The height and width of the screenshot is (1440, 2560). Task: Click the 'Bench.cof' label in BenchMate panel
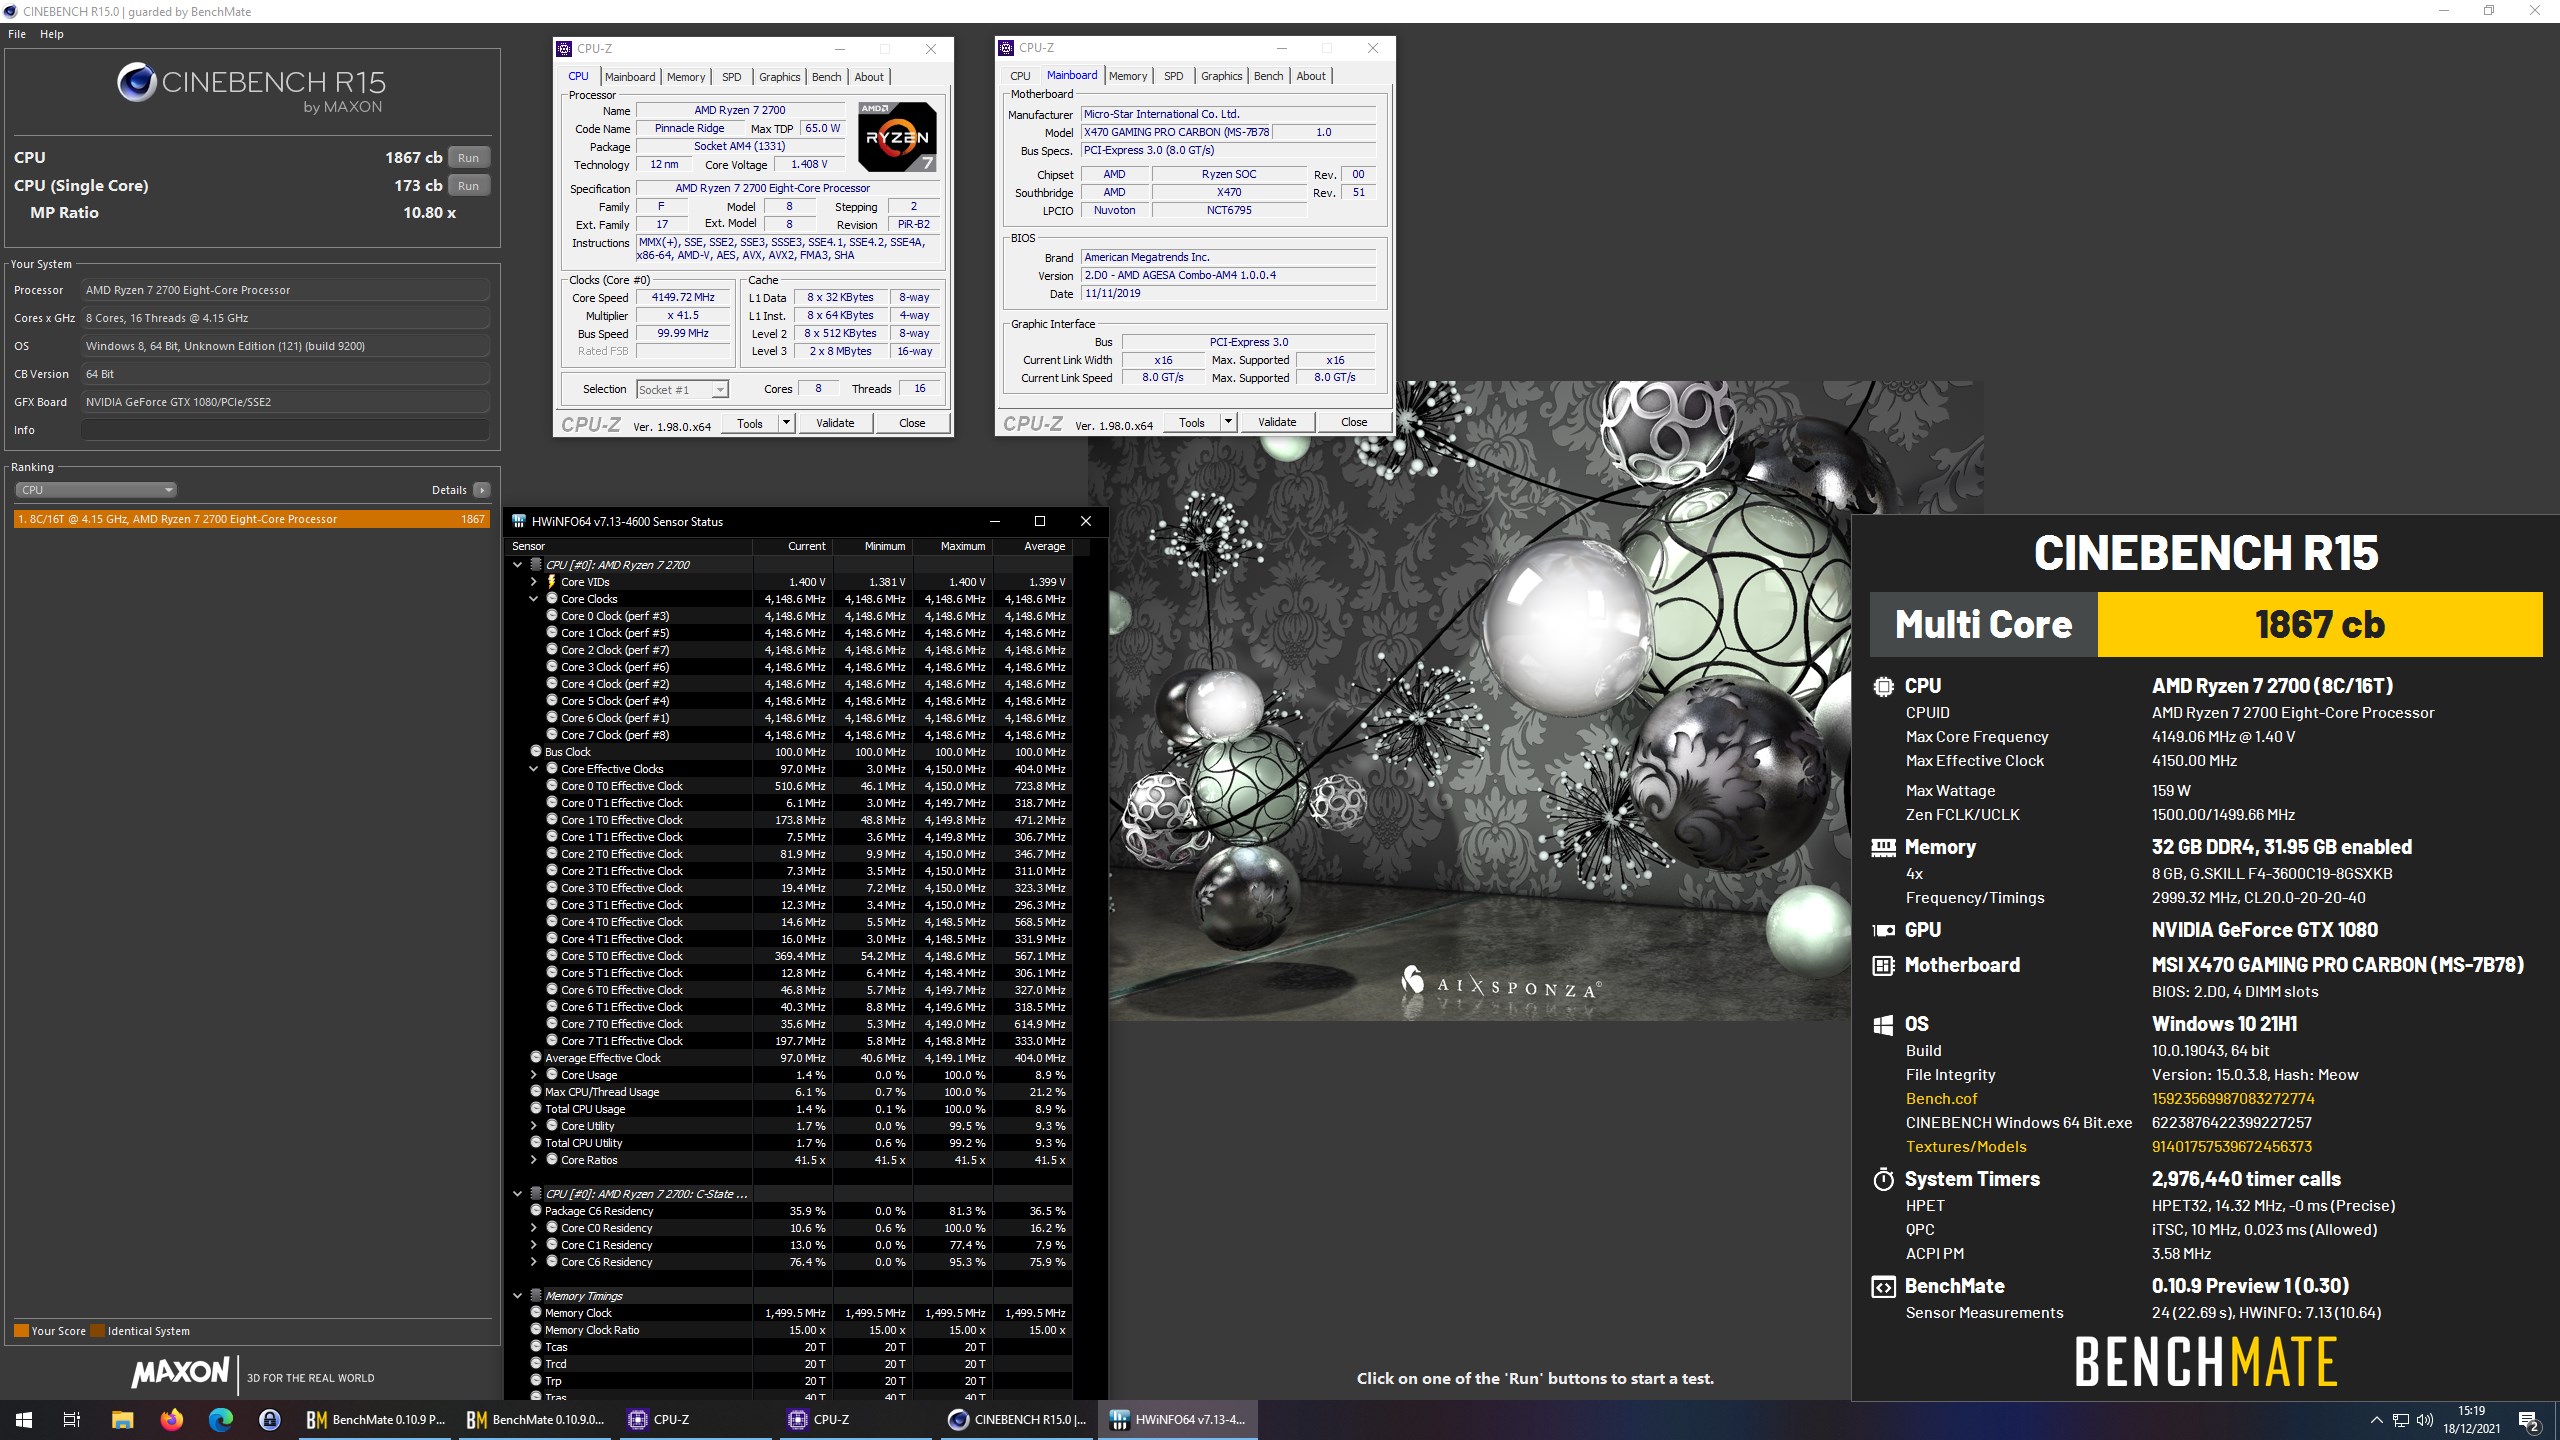(x=1941, y=1099)
